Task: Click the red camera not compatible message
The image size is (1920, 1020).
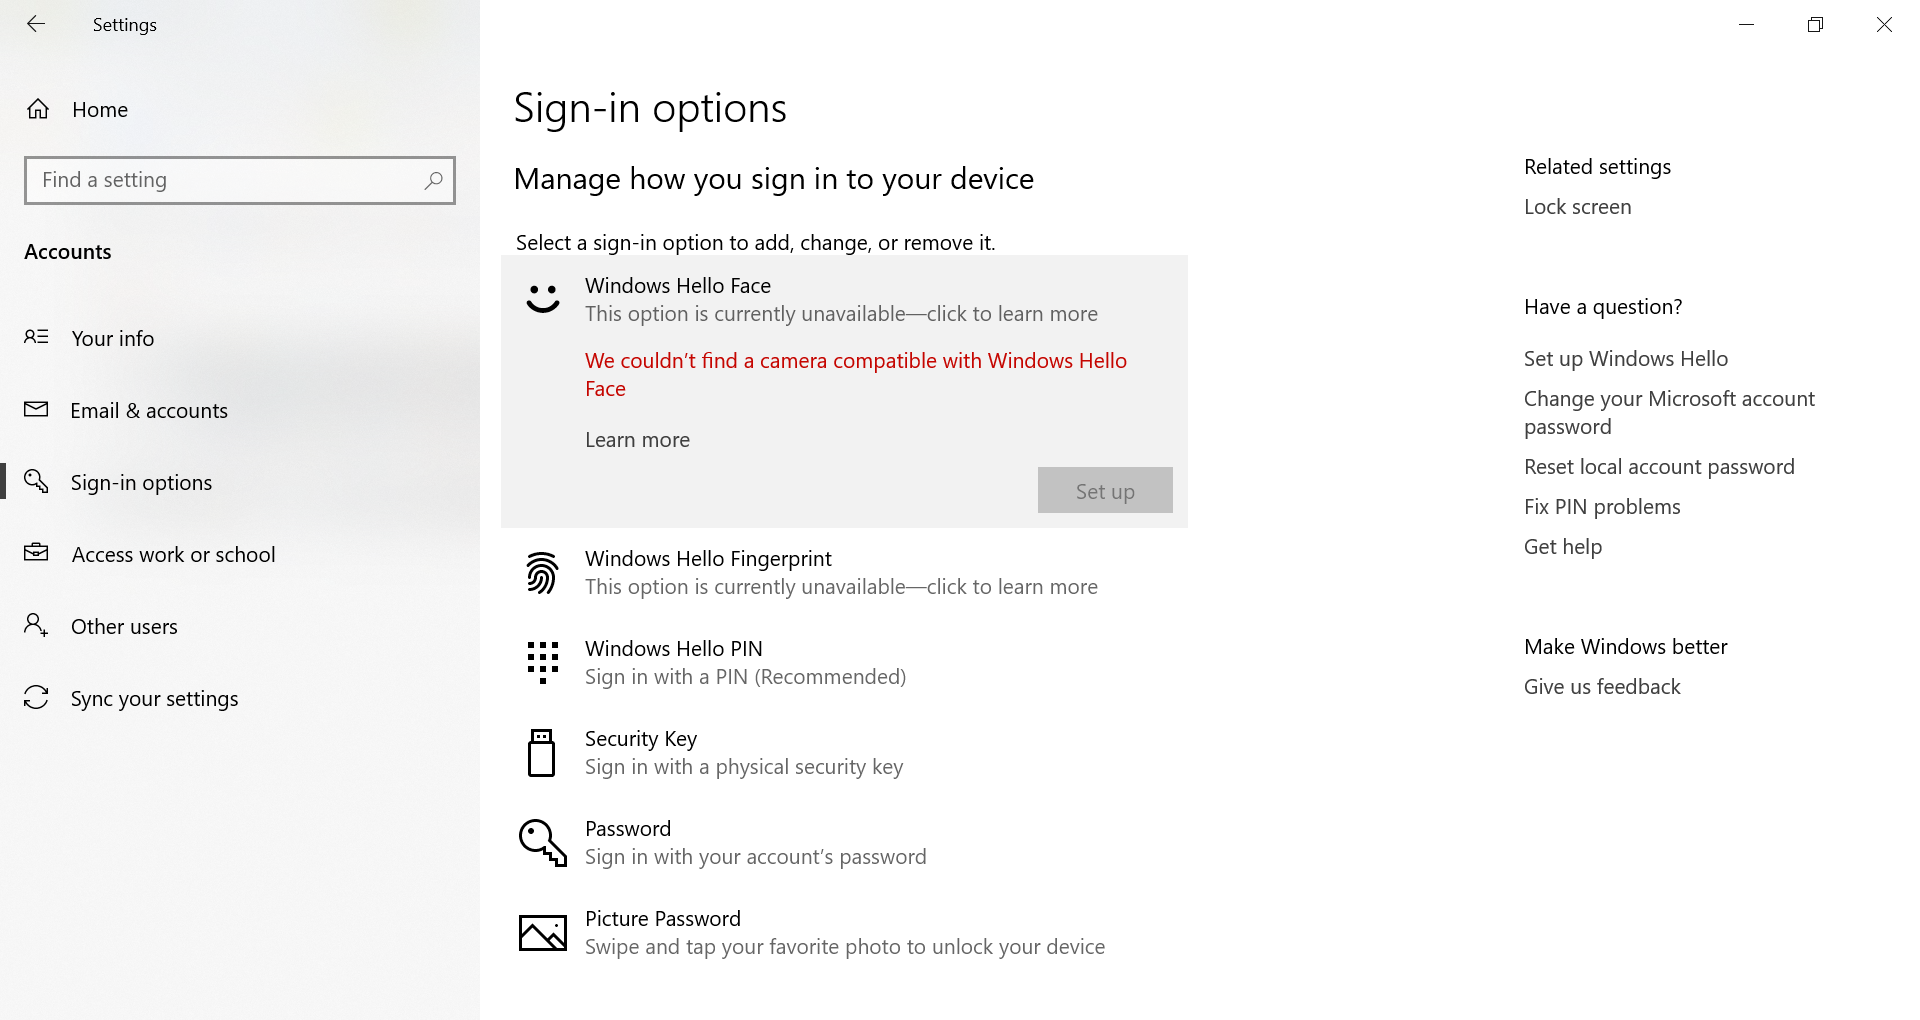Action: (x=856, y=375)
